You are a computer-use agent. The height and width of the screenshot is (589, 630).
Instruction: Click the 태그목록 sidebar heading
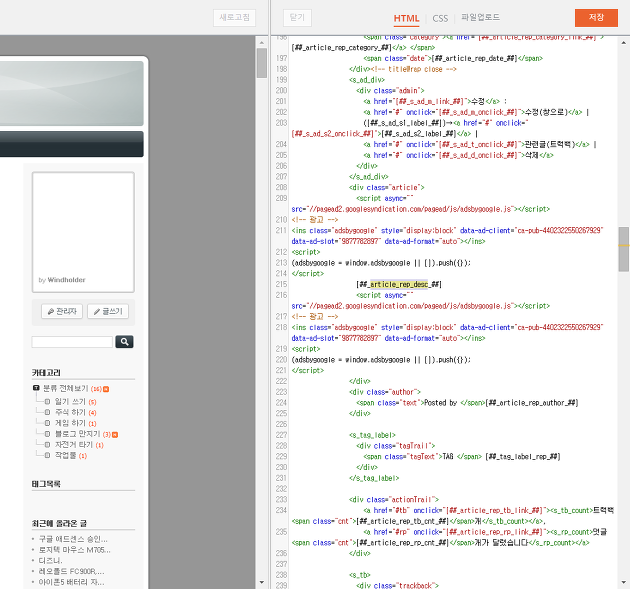tap(46, 484)
